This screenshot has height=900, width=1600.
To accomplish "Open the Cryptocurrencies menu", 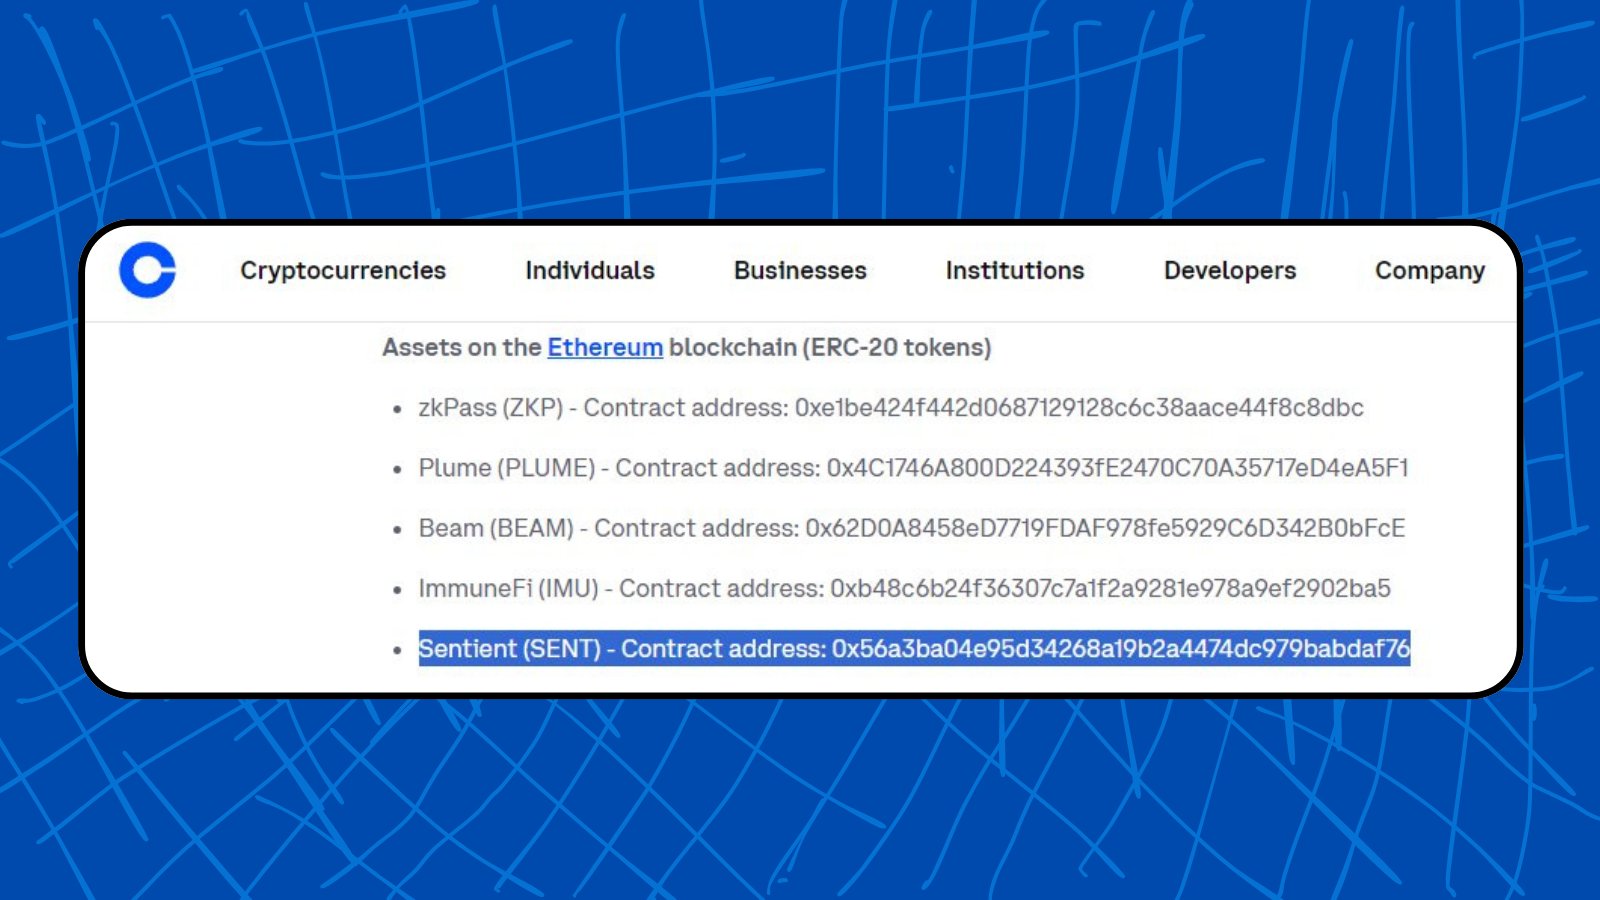I will point(343,270).
